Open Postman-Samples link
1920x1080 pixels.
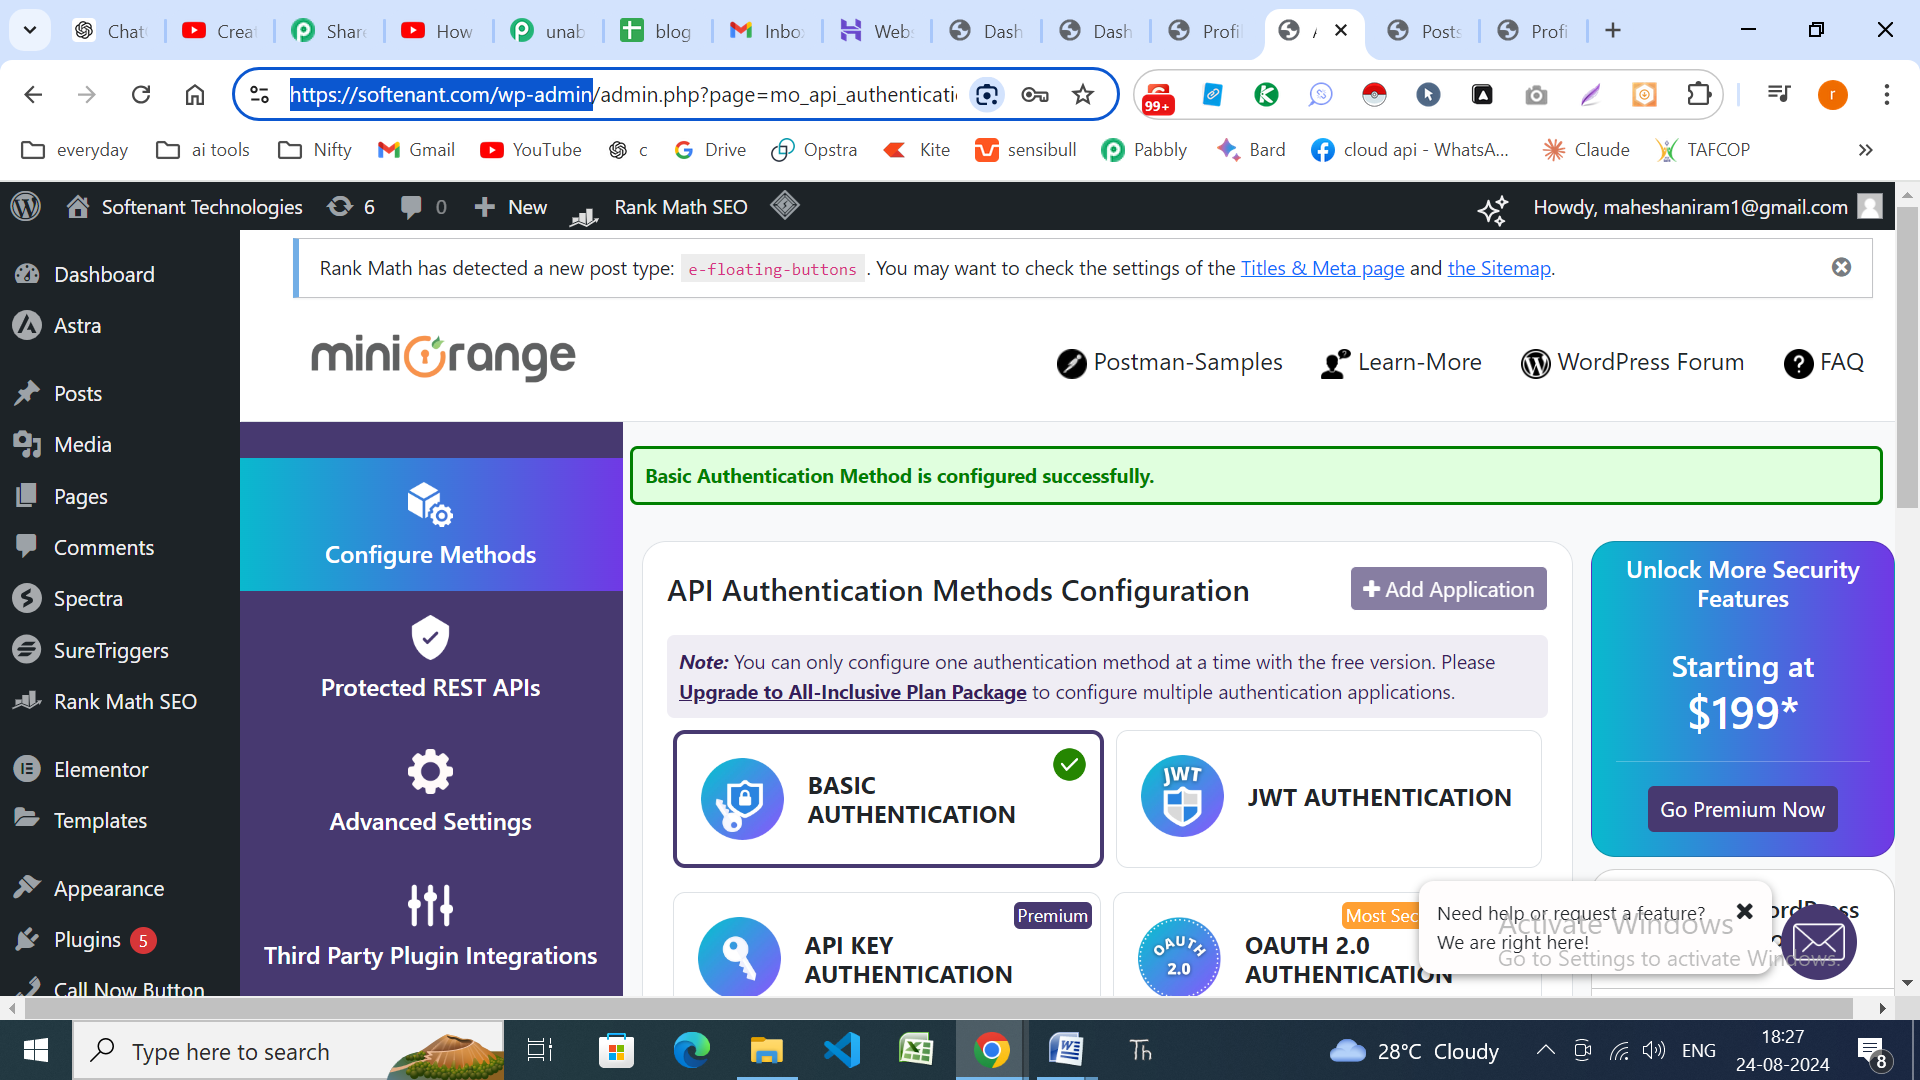click(x=1169, y=362)
